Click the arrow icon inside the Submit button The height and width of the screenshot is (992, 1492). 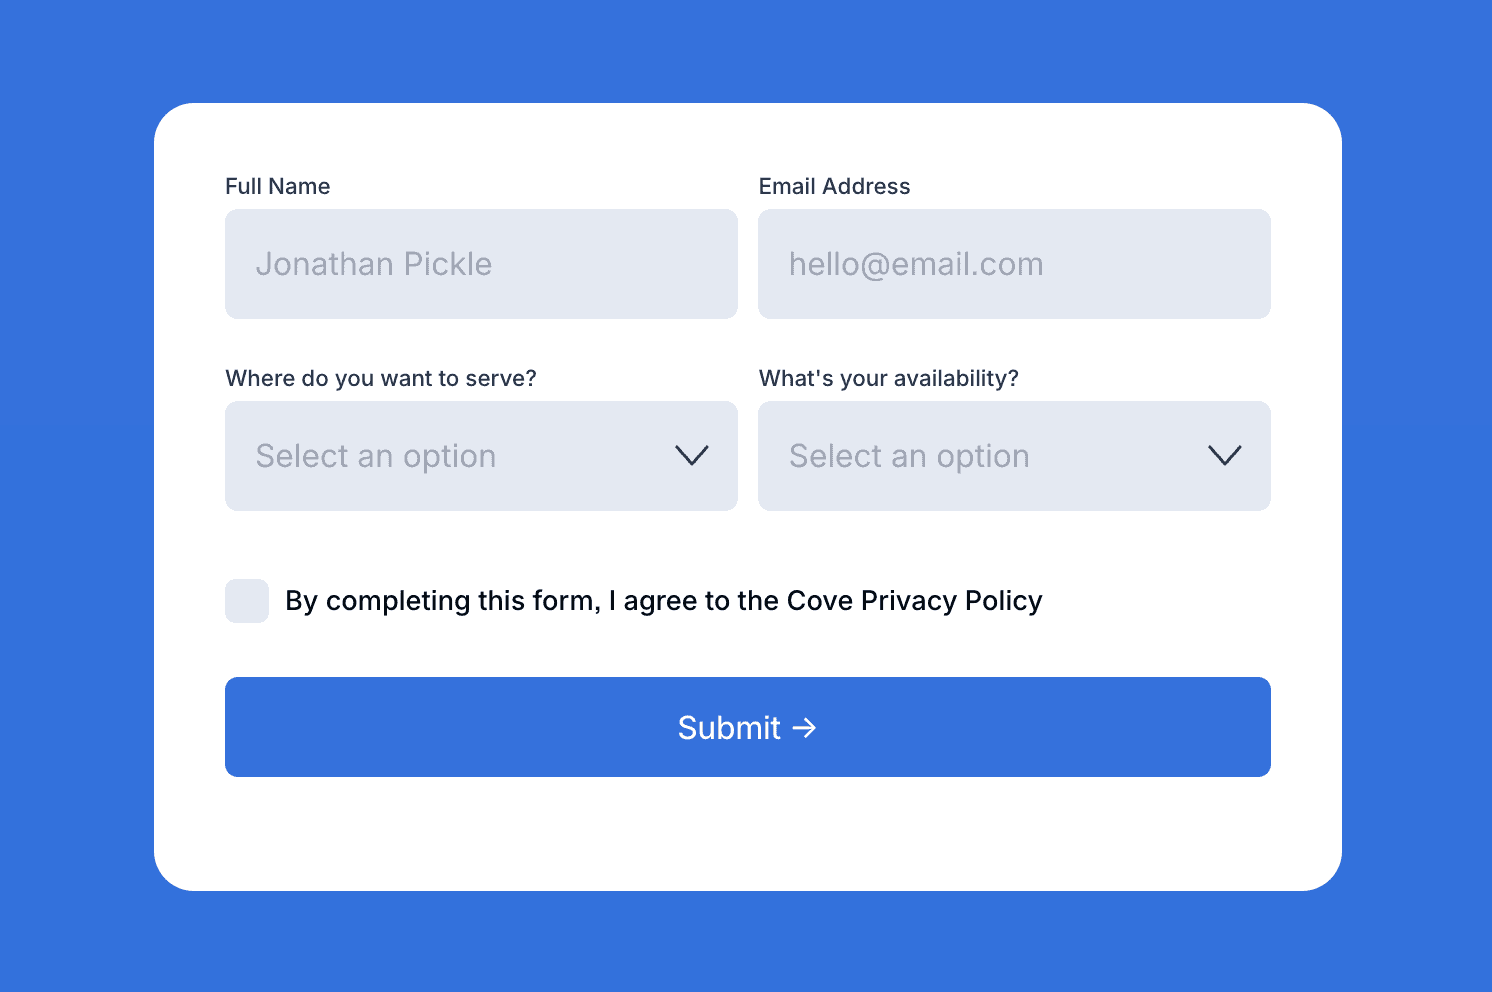[804, 728]
